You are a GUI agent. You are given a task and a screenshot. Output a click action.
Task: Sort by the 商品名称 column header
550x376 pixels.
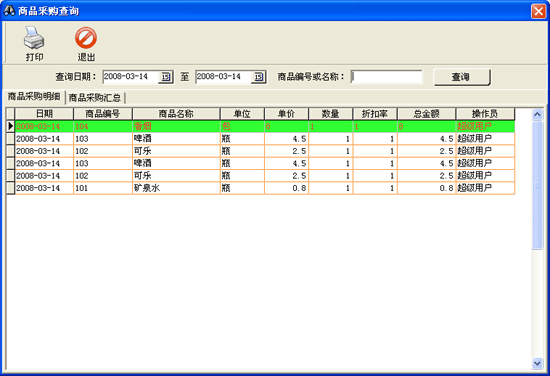click(176, 114)
